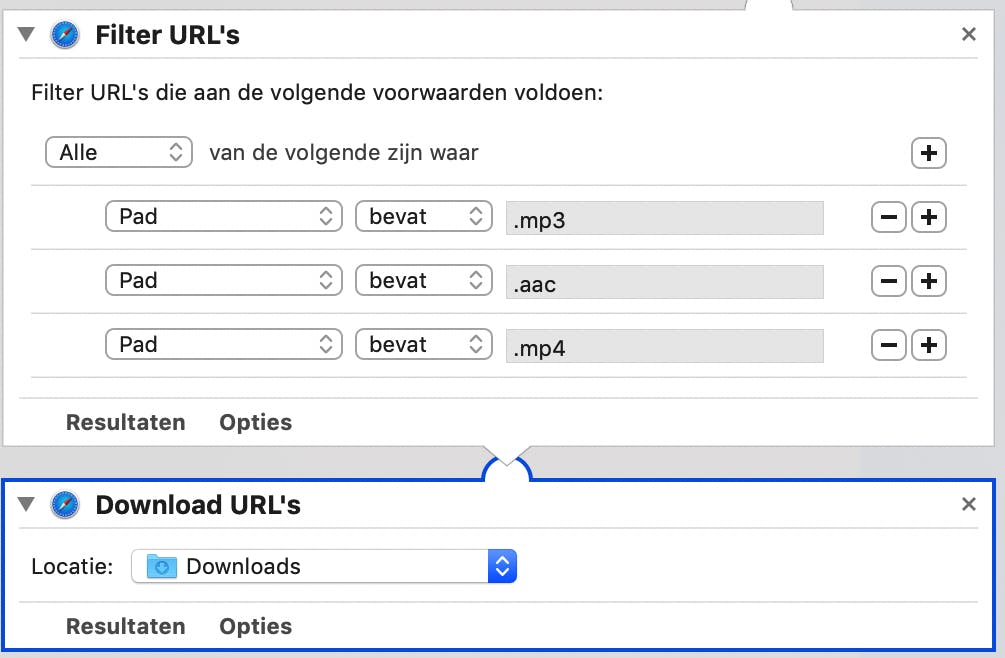Open the 'Alle' match dropdown
This screenshot has width=1005, height=658.
point(118,153)
